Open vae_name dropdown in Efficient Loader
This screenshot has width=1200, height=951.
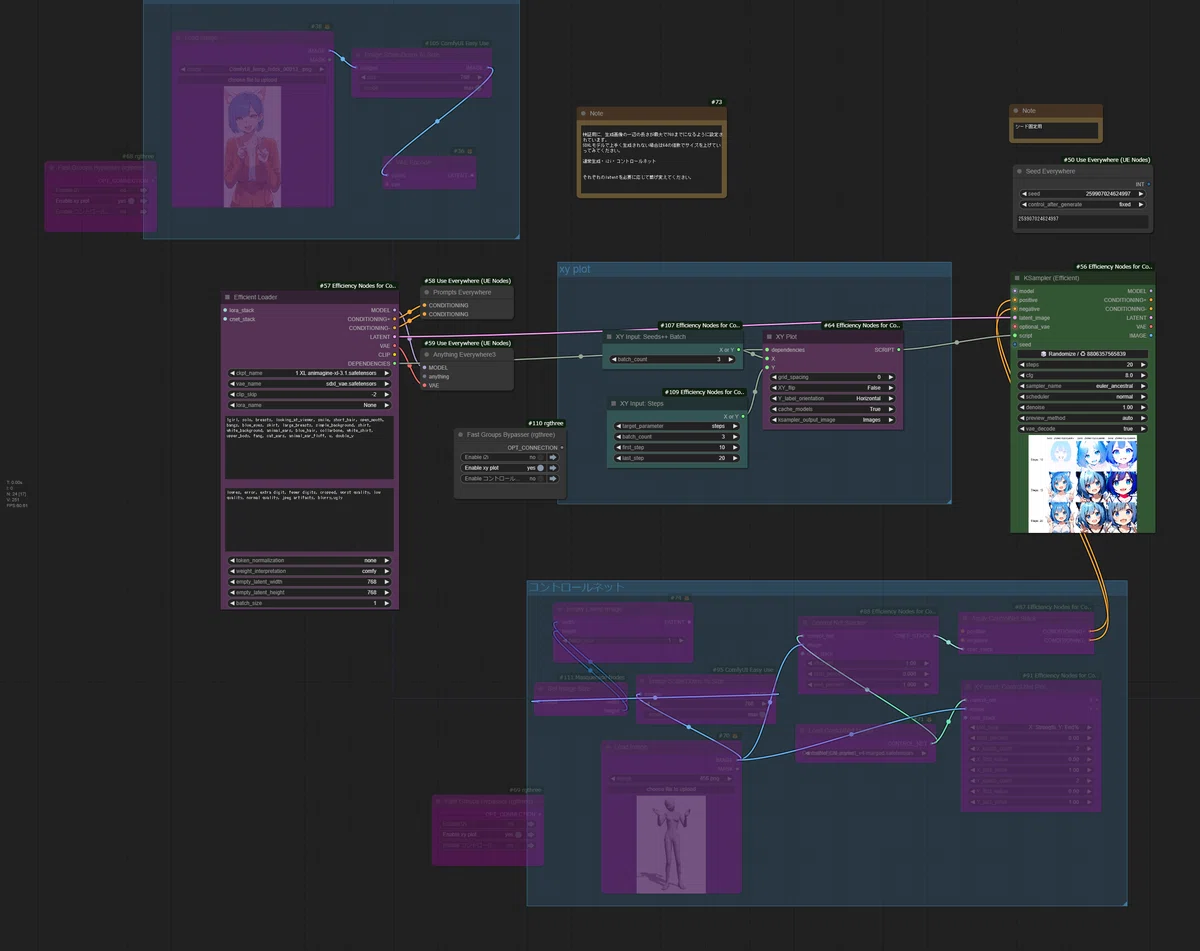point(309,384)
